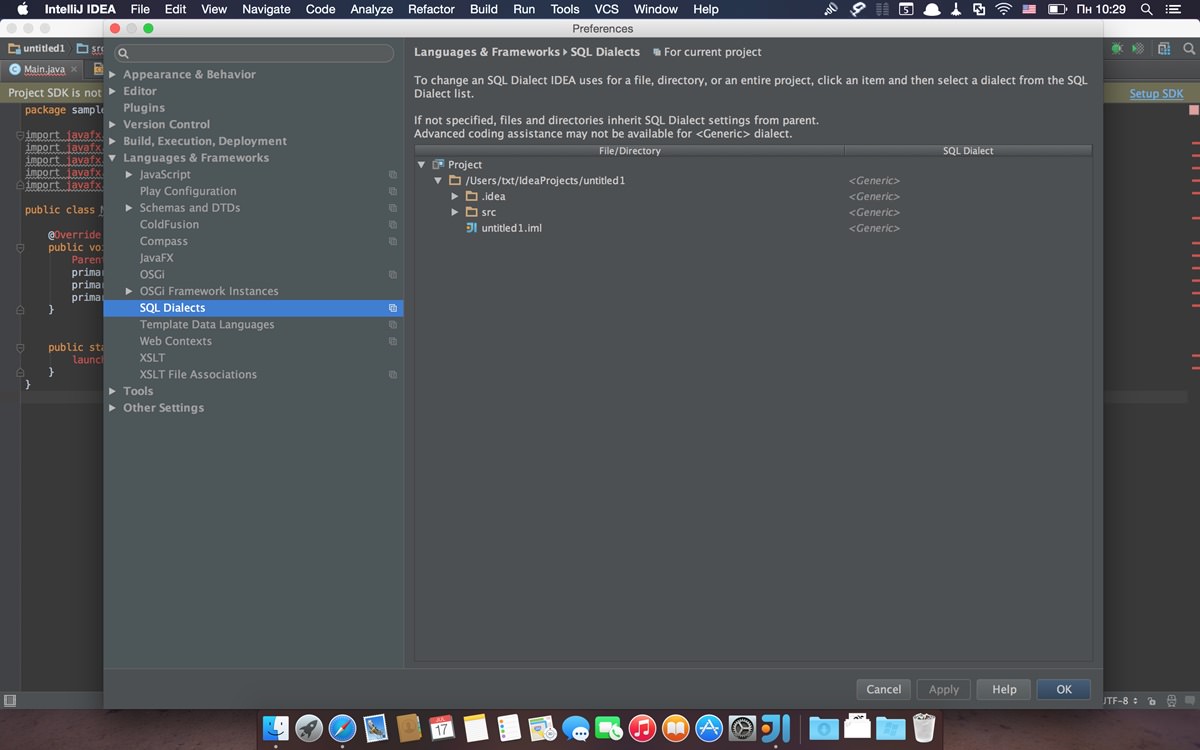1200x750 pixels.
Task: Collapse the Languages & Frameworks section
Action: click(113, 158)
